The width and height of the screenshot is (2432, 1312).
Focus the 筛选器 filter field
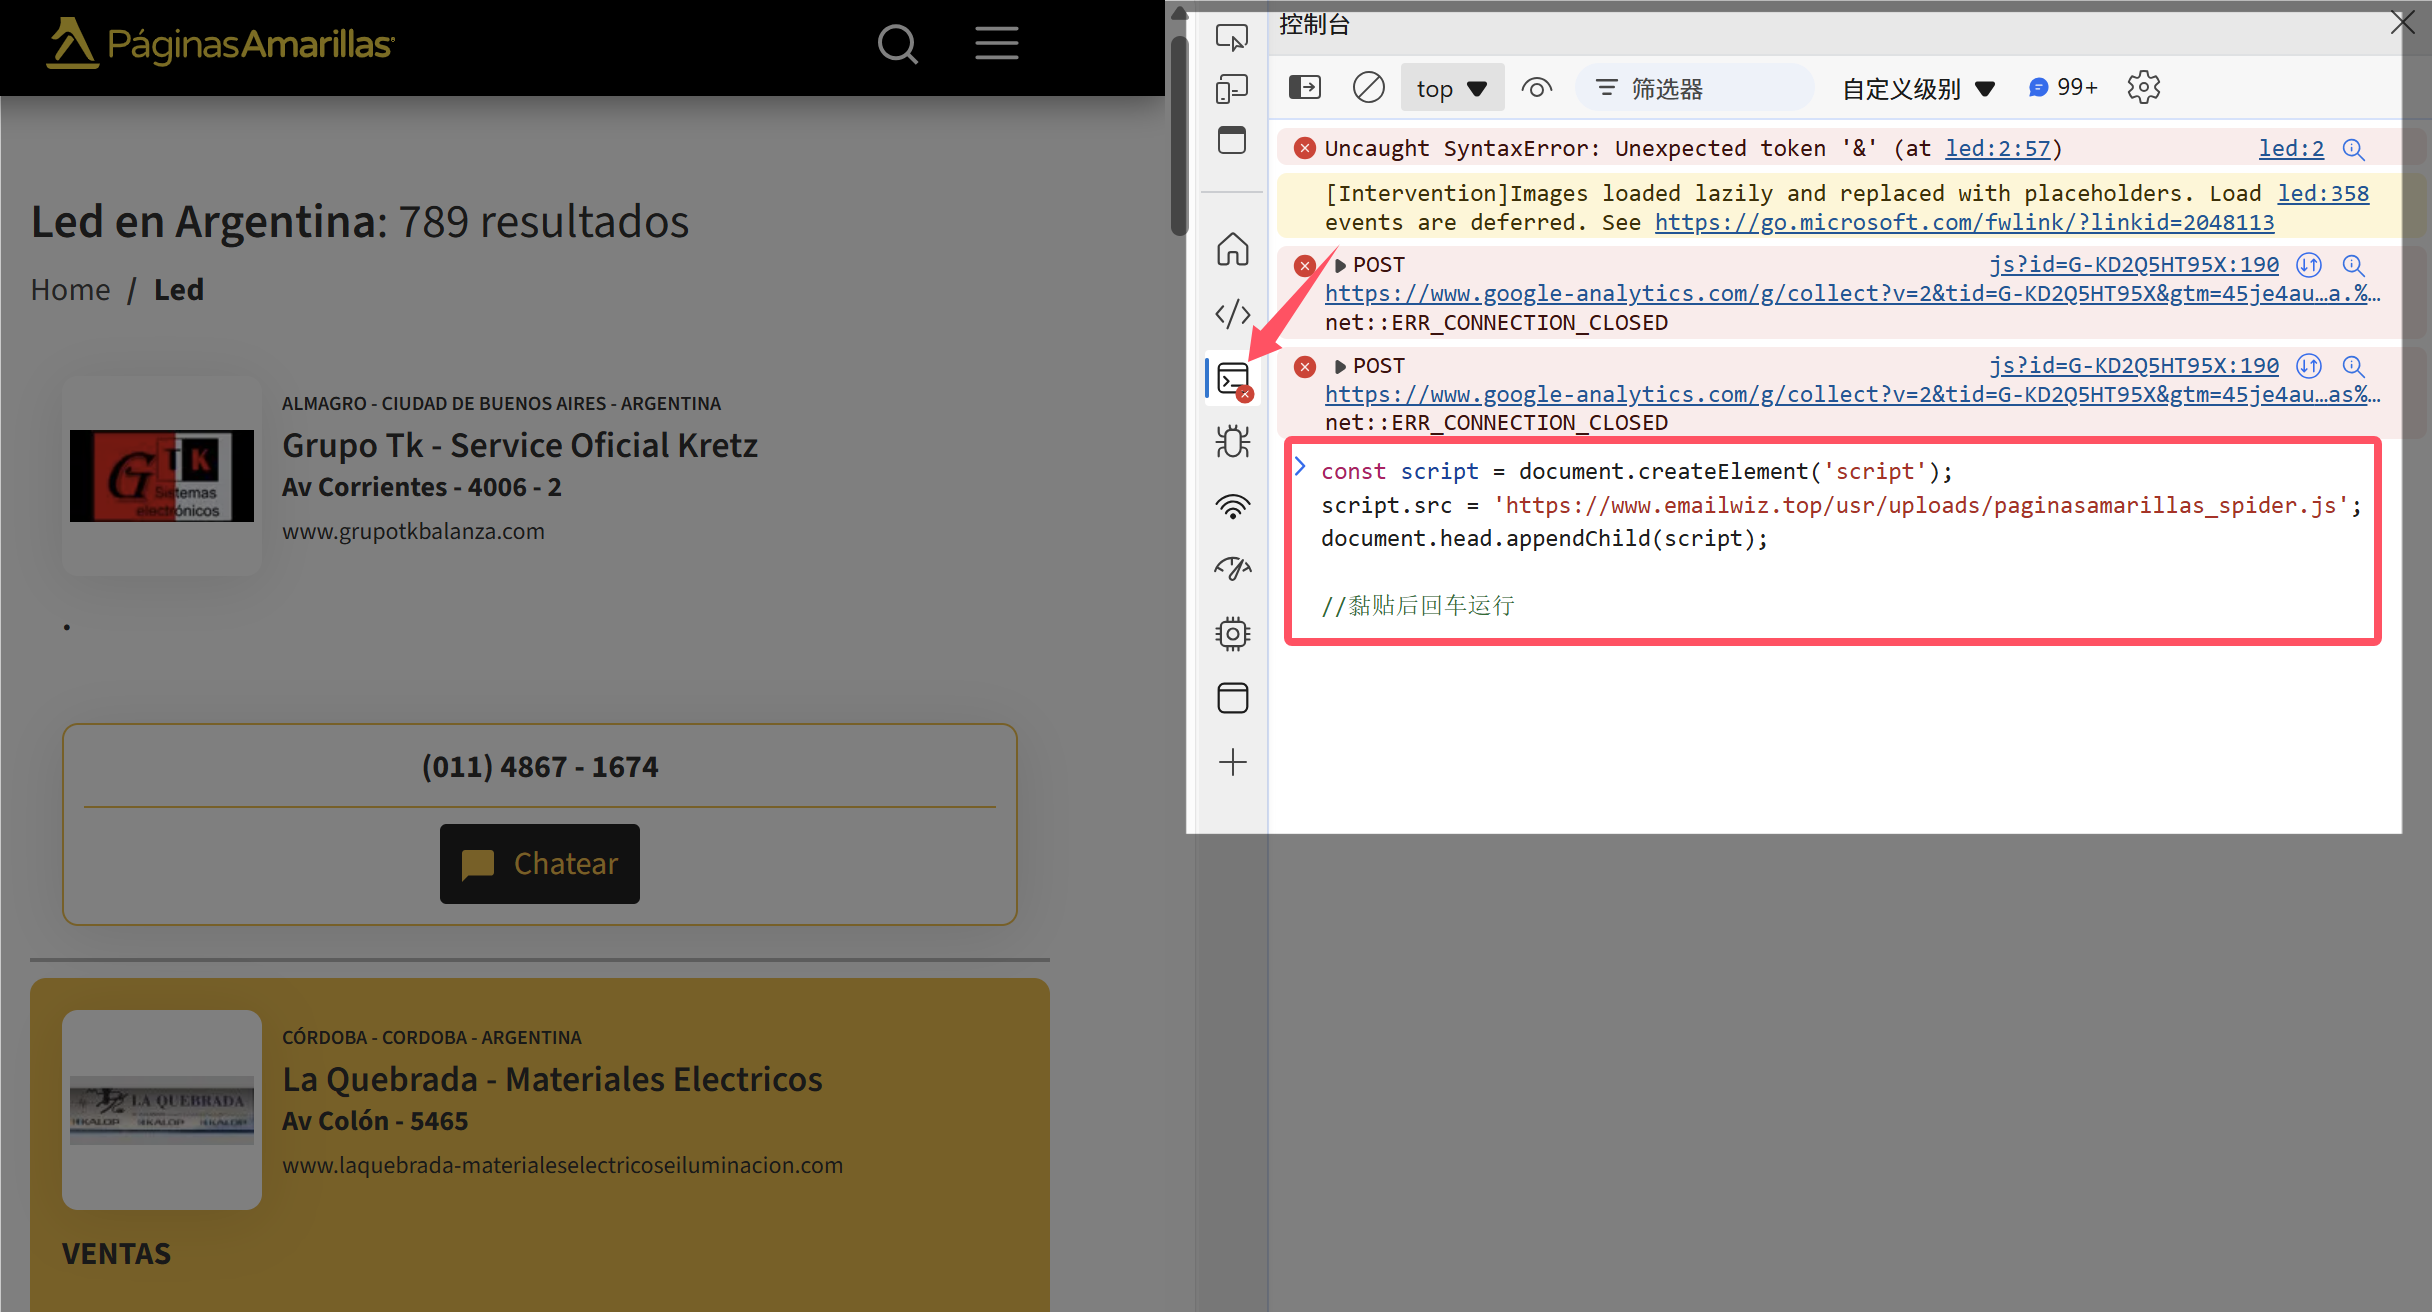[1695, 89]
